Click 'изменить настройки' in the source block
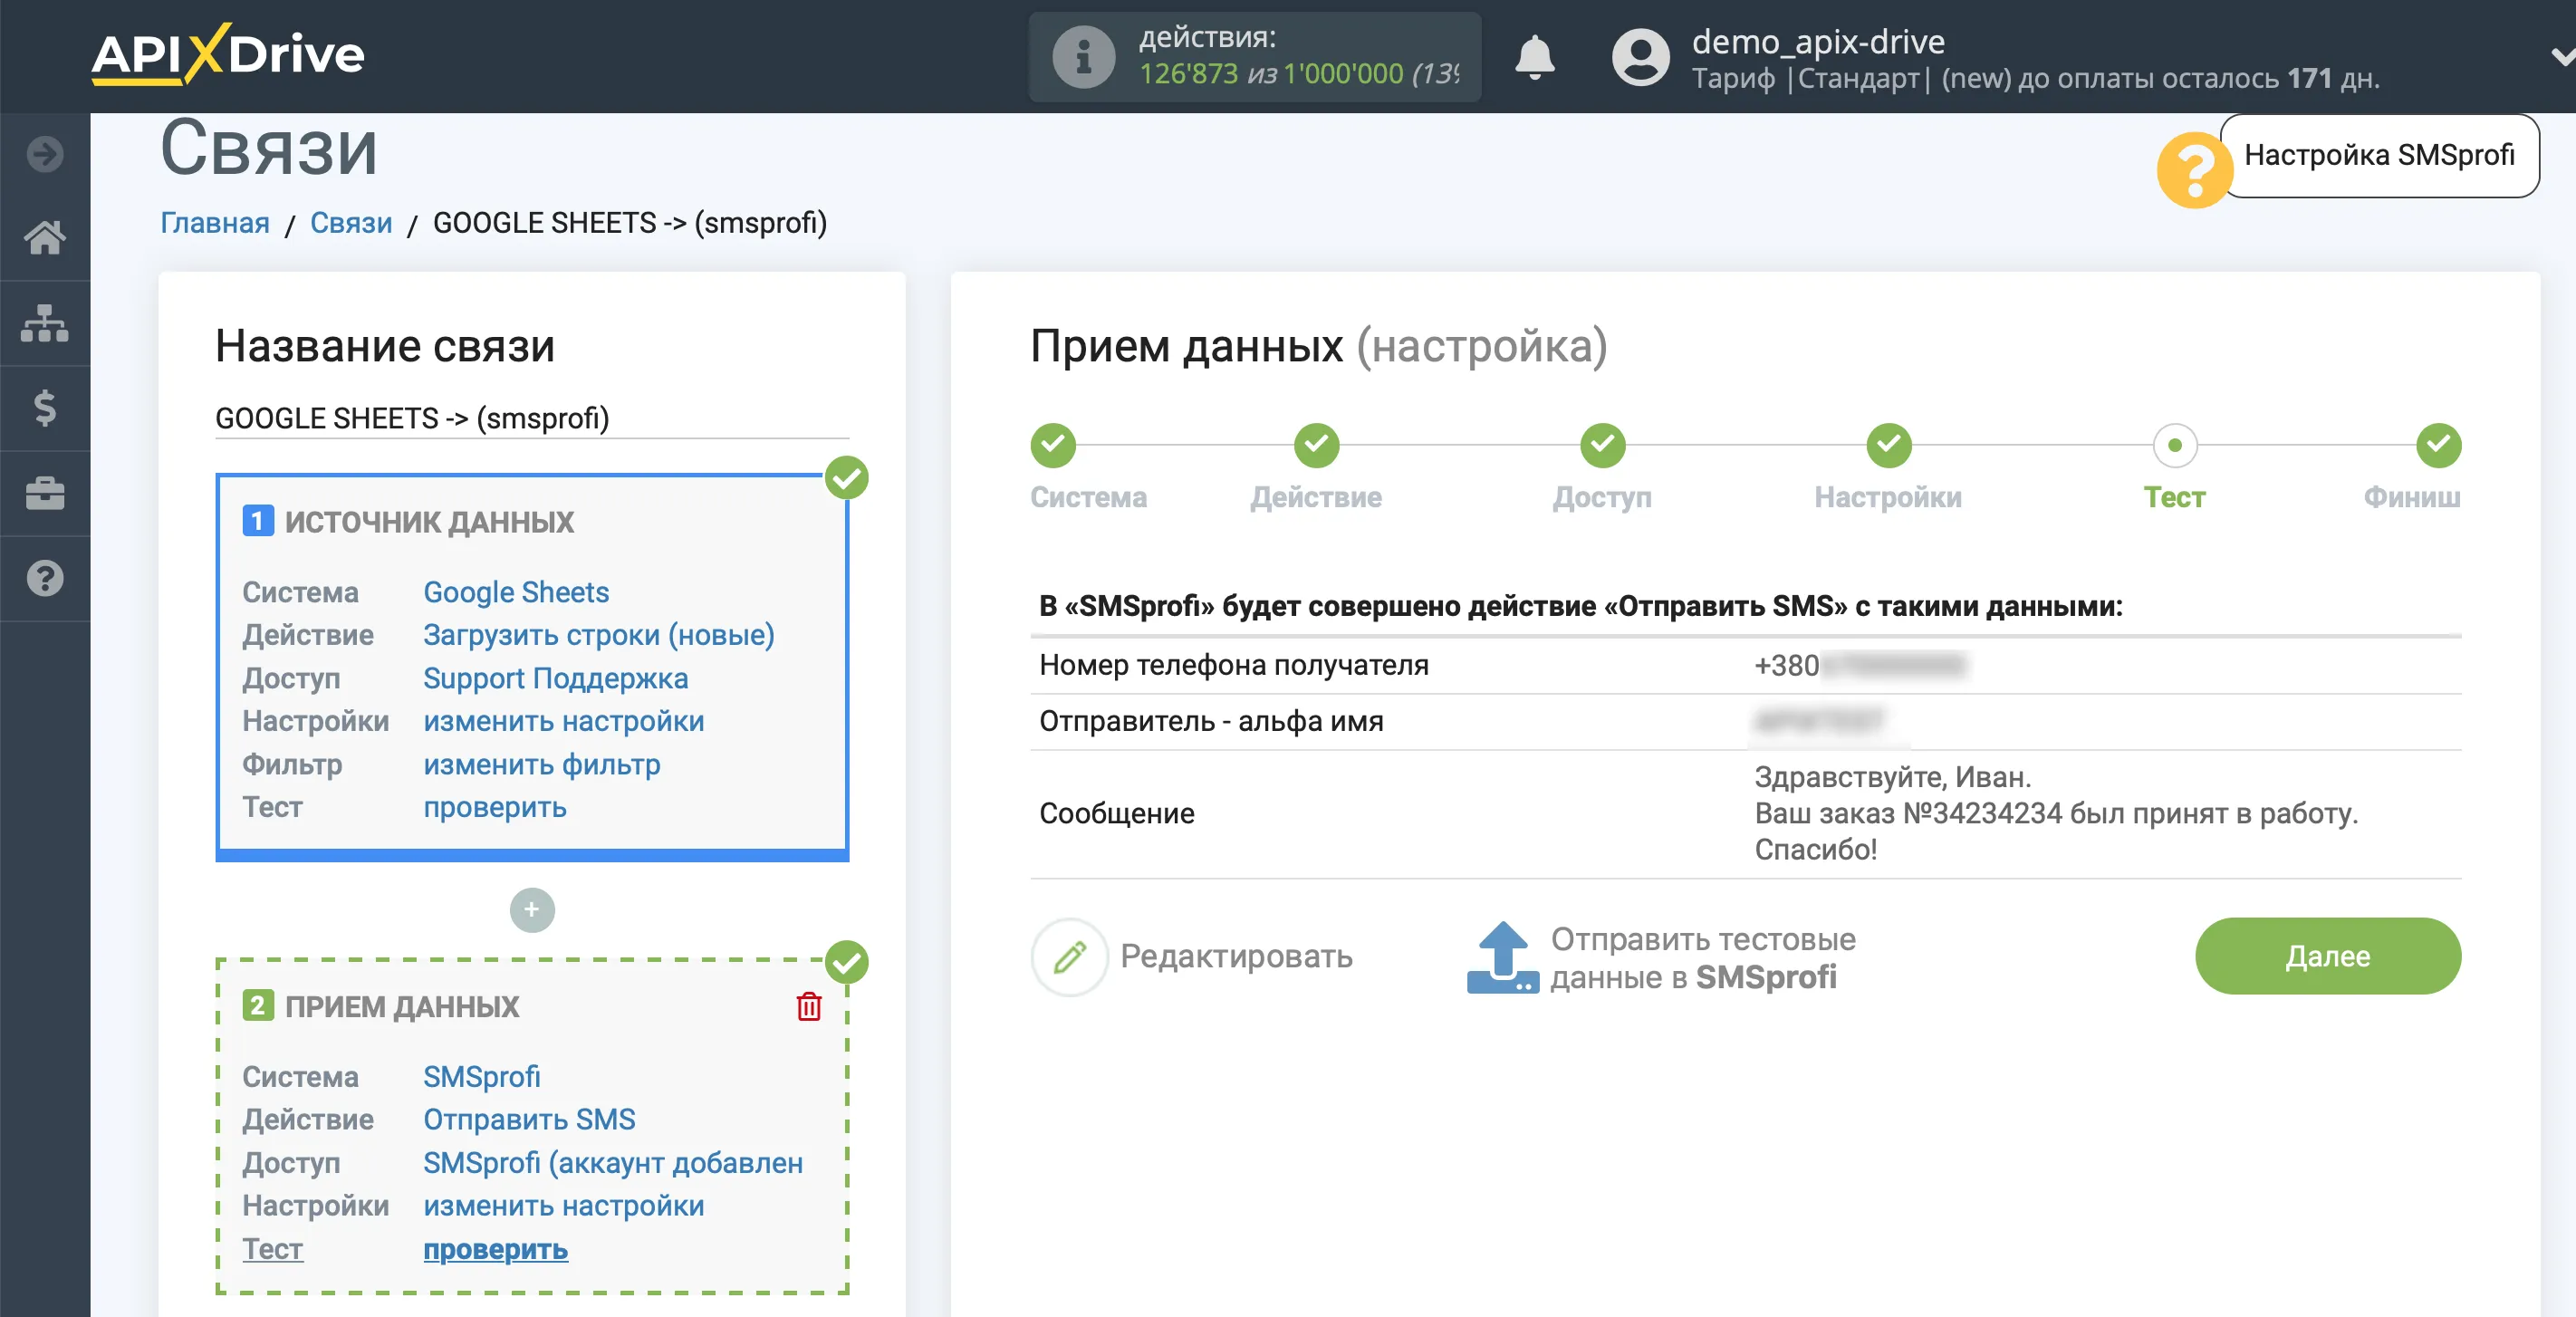The height and width of the screenshot is (1317, 2576). [563, 721]
